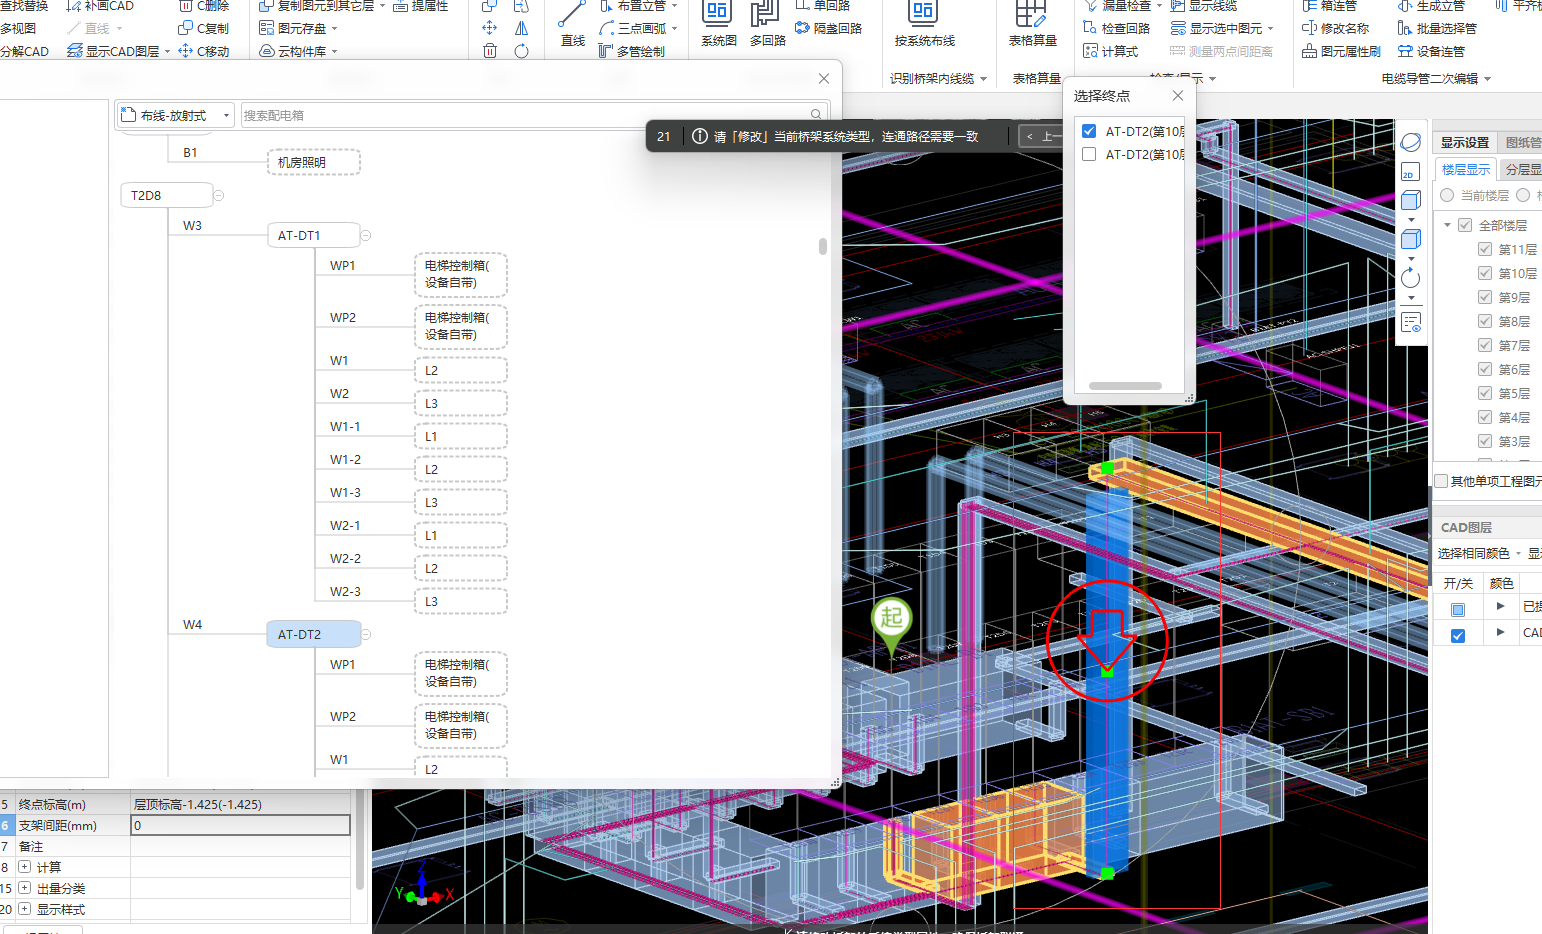1542x934 pixels.
Task: Expand the 出量分类 property row
Action: pyautogui.click(x=25, y=888)
